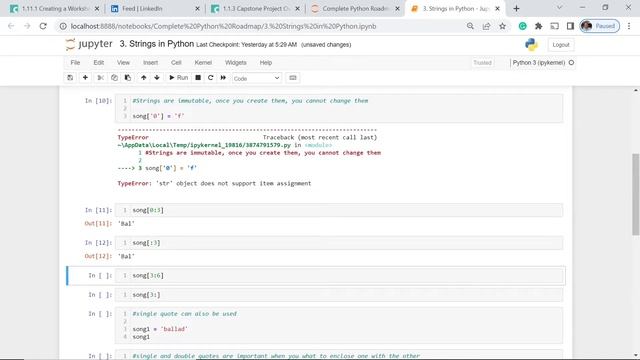This screenshot has width=640, height=360.
Task: Interrupt the kernel with stop icon
Action: click(x=198, y=78)
